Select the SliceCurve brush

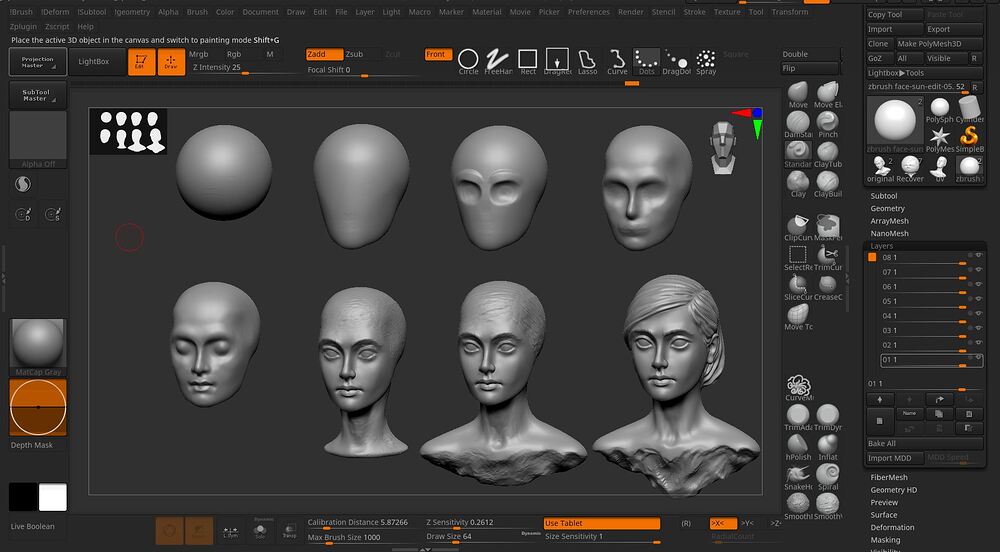(798, 287)
